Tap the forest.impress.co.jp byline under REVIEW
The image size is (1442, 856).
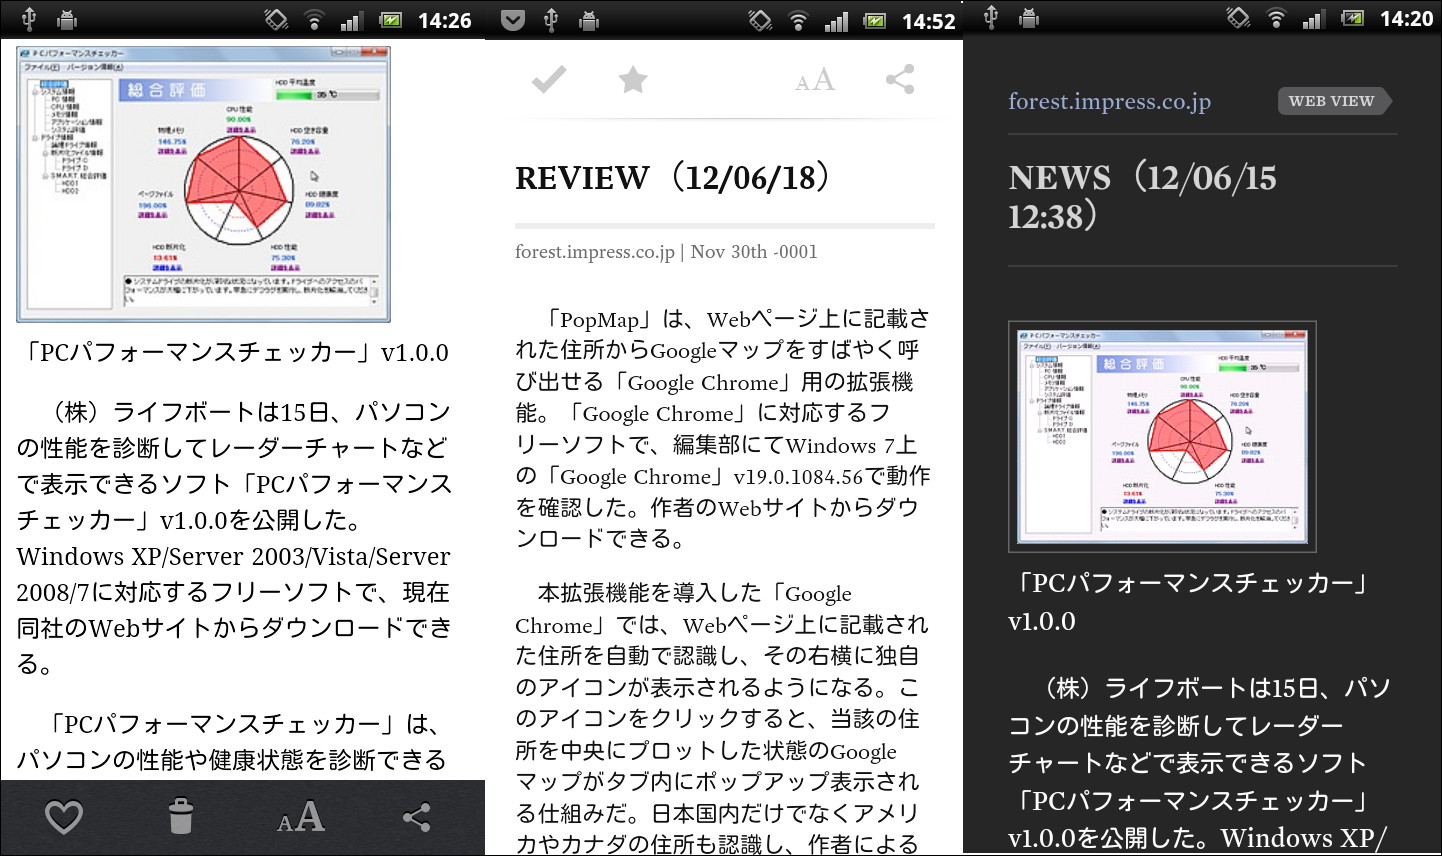pos(594,251)
